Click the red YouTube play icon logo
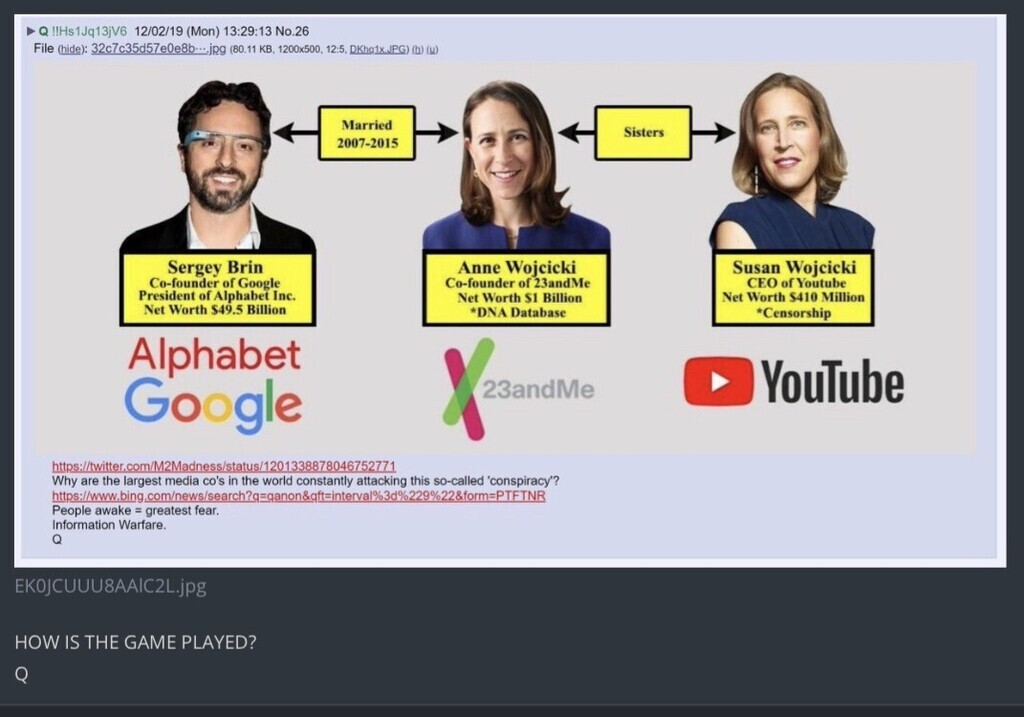The image size is (1024, 717). point(718,381)
